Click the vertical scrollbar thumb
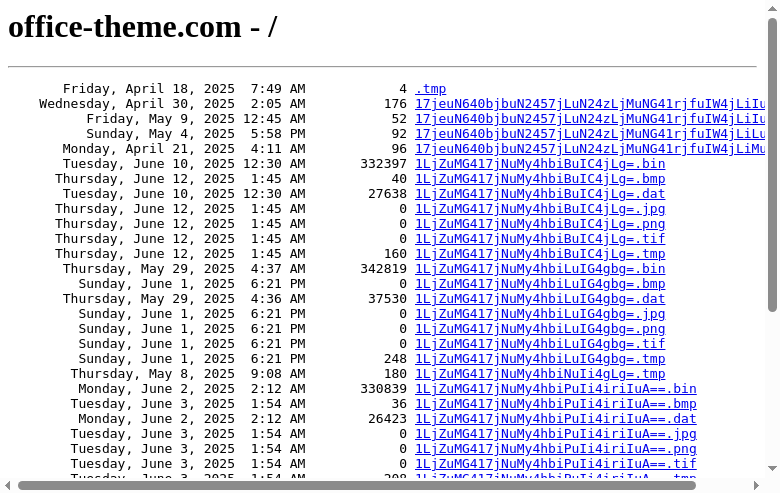 [x=772, y=165]
